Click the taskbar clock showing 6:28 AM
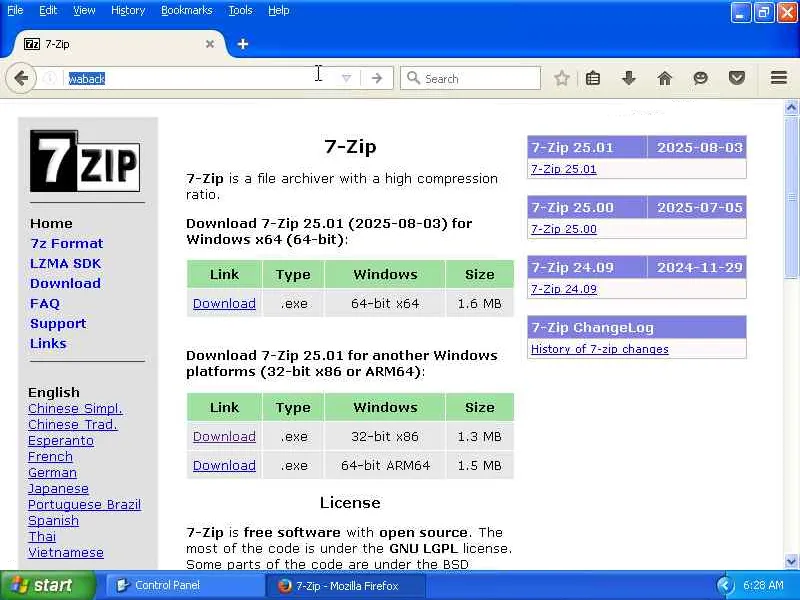800x600 pixels. 763,585
